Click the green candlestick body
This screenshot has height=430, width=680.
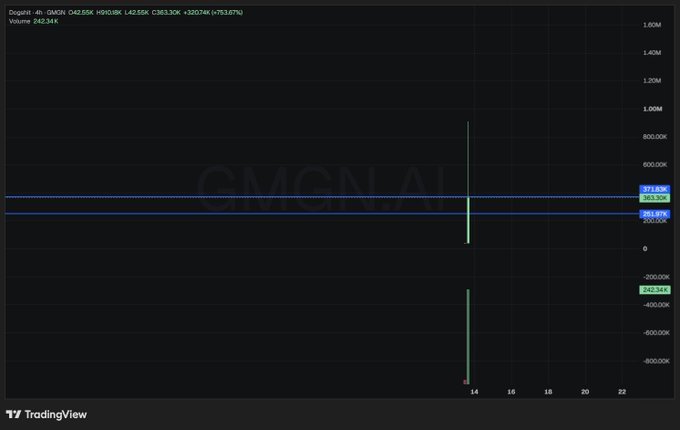click(468, 220)
